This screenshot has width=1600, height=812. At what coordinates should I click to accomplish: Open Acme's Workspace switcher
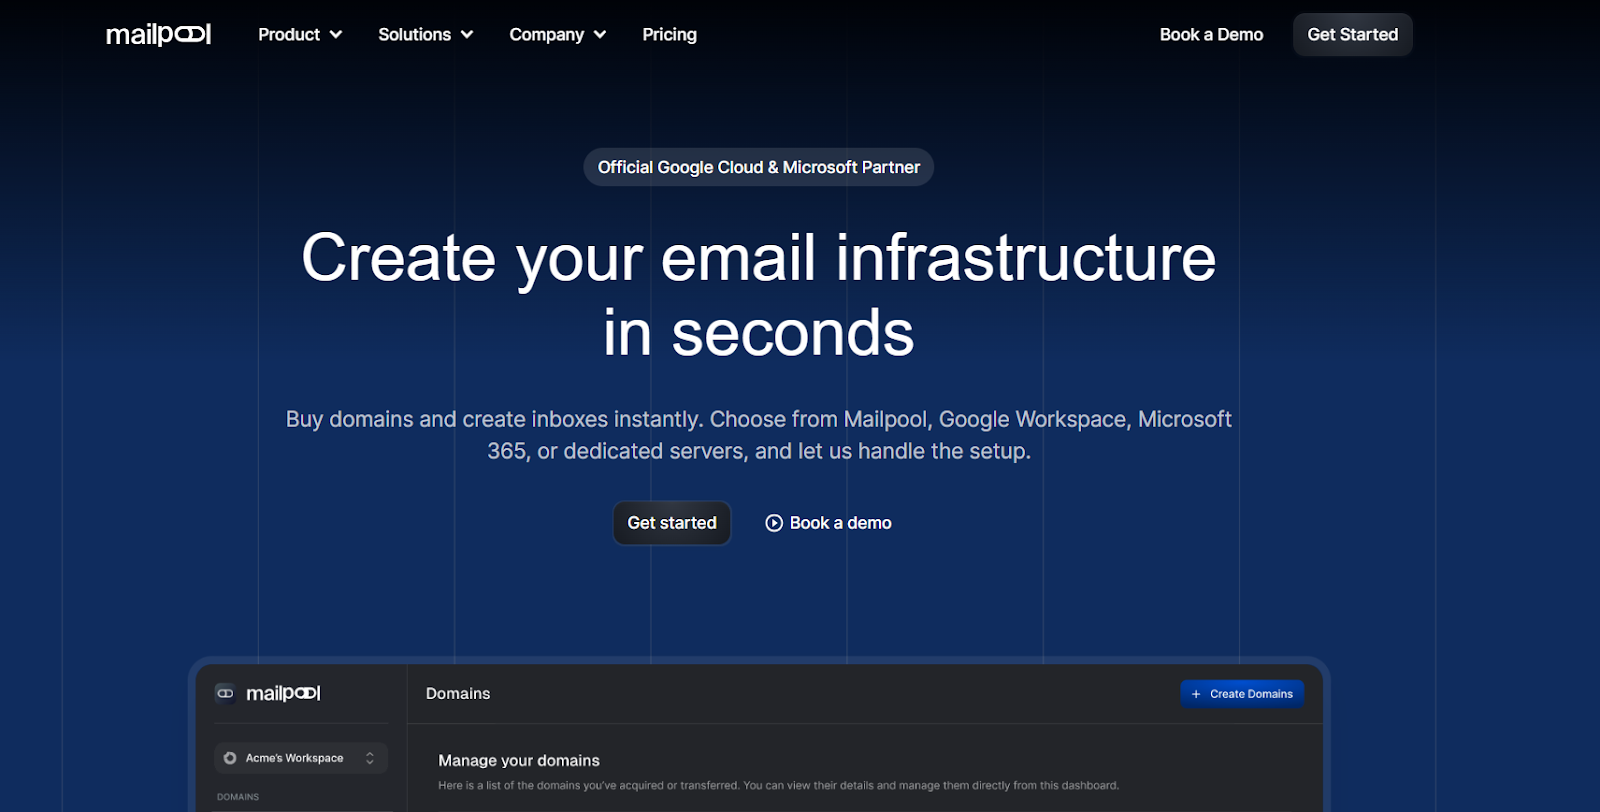coord(300,758)
